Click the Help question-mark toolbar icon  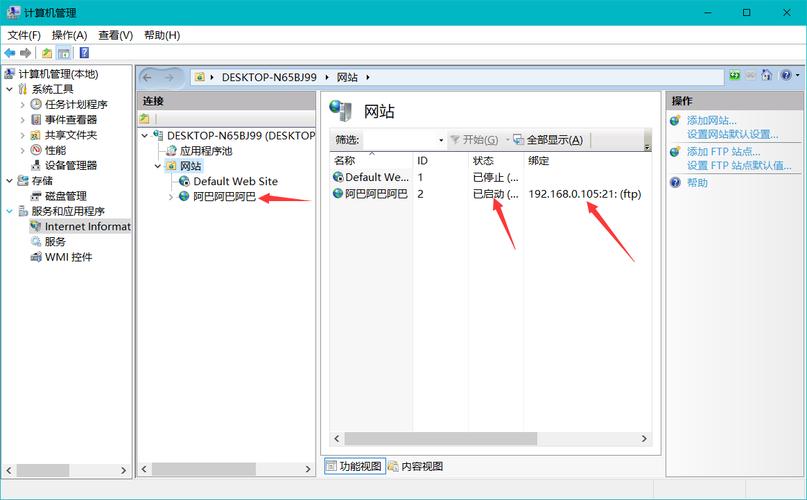point(84,53)
